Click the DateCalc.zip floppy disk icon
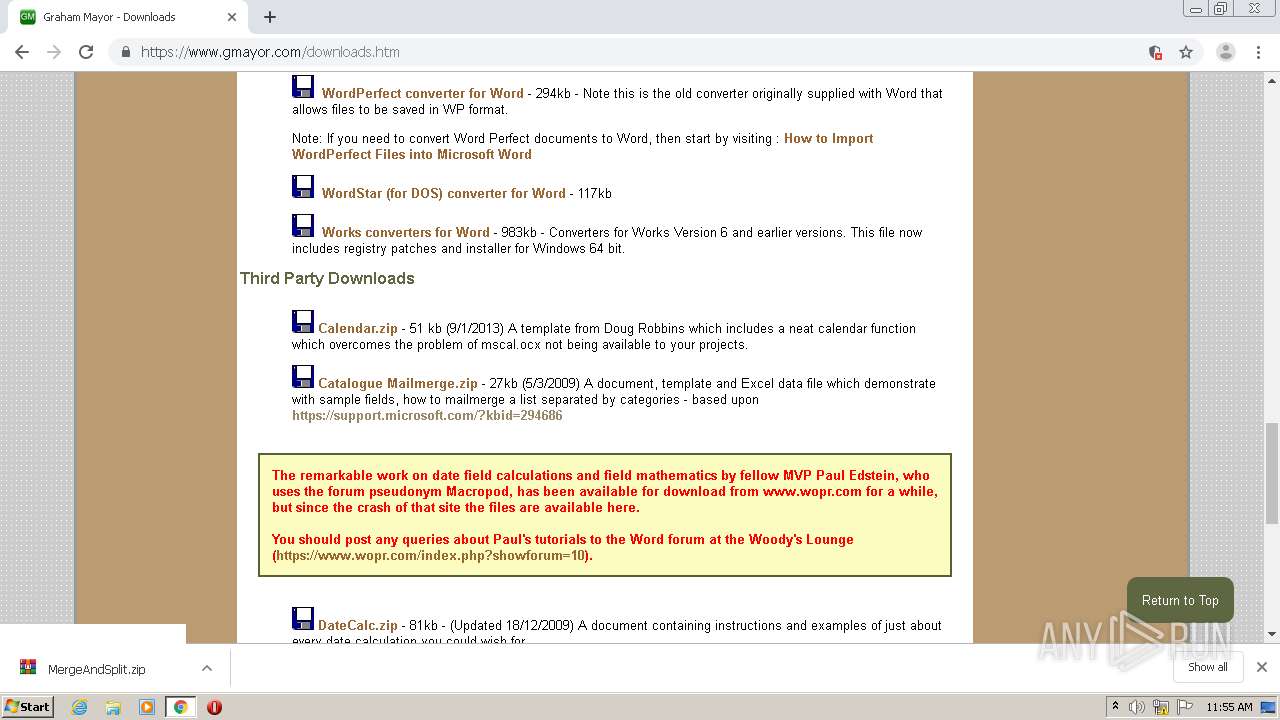The height and width of the screenshot is (720, 1280). click(x=303, y=619)
